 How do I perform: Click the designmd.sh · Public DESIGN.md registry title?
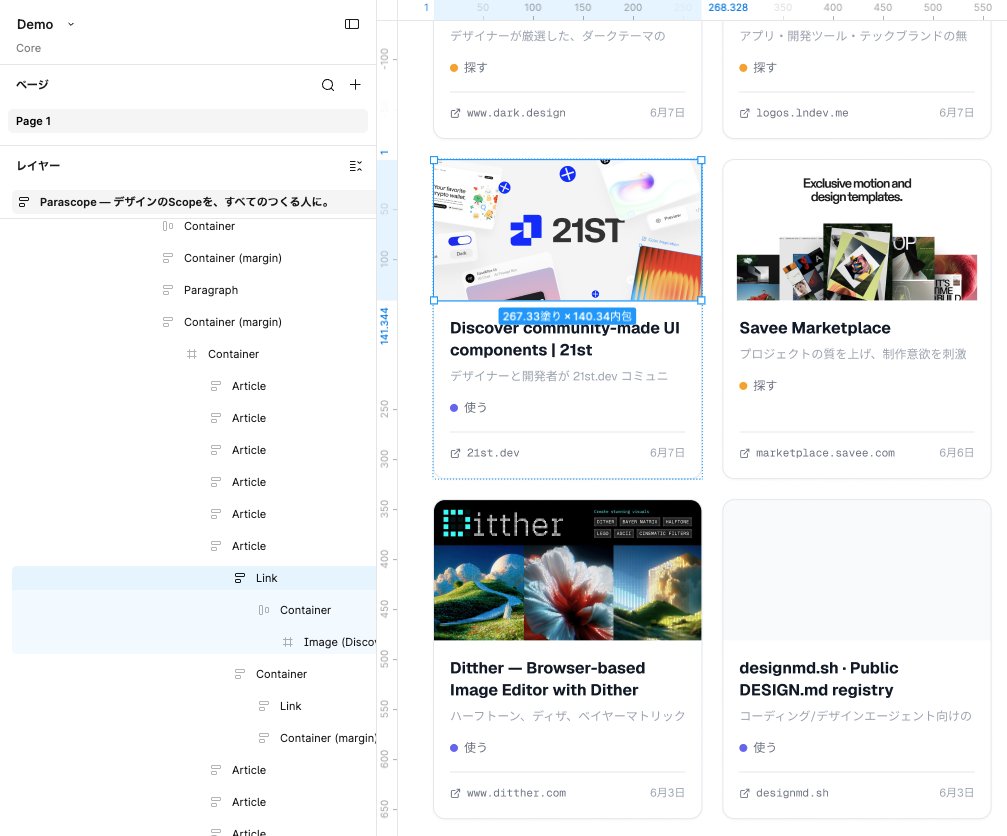coord(818,679)
